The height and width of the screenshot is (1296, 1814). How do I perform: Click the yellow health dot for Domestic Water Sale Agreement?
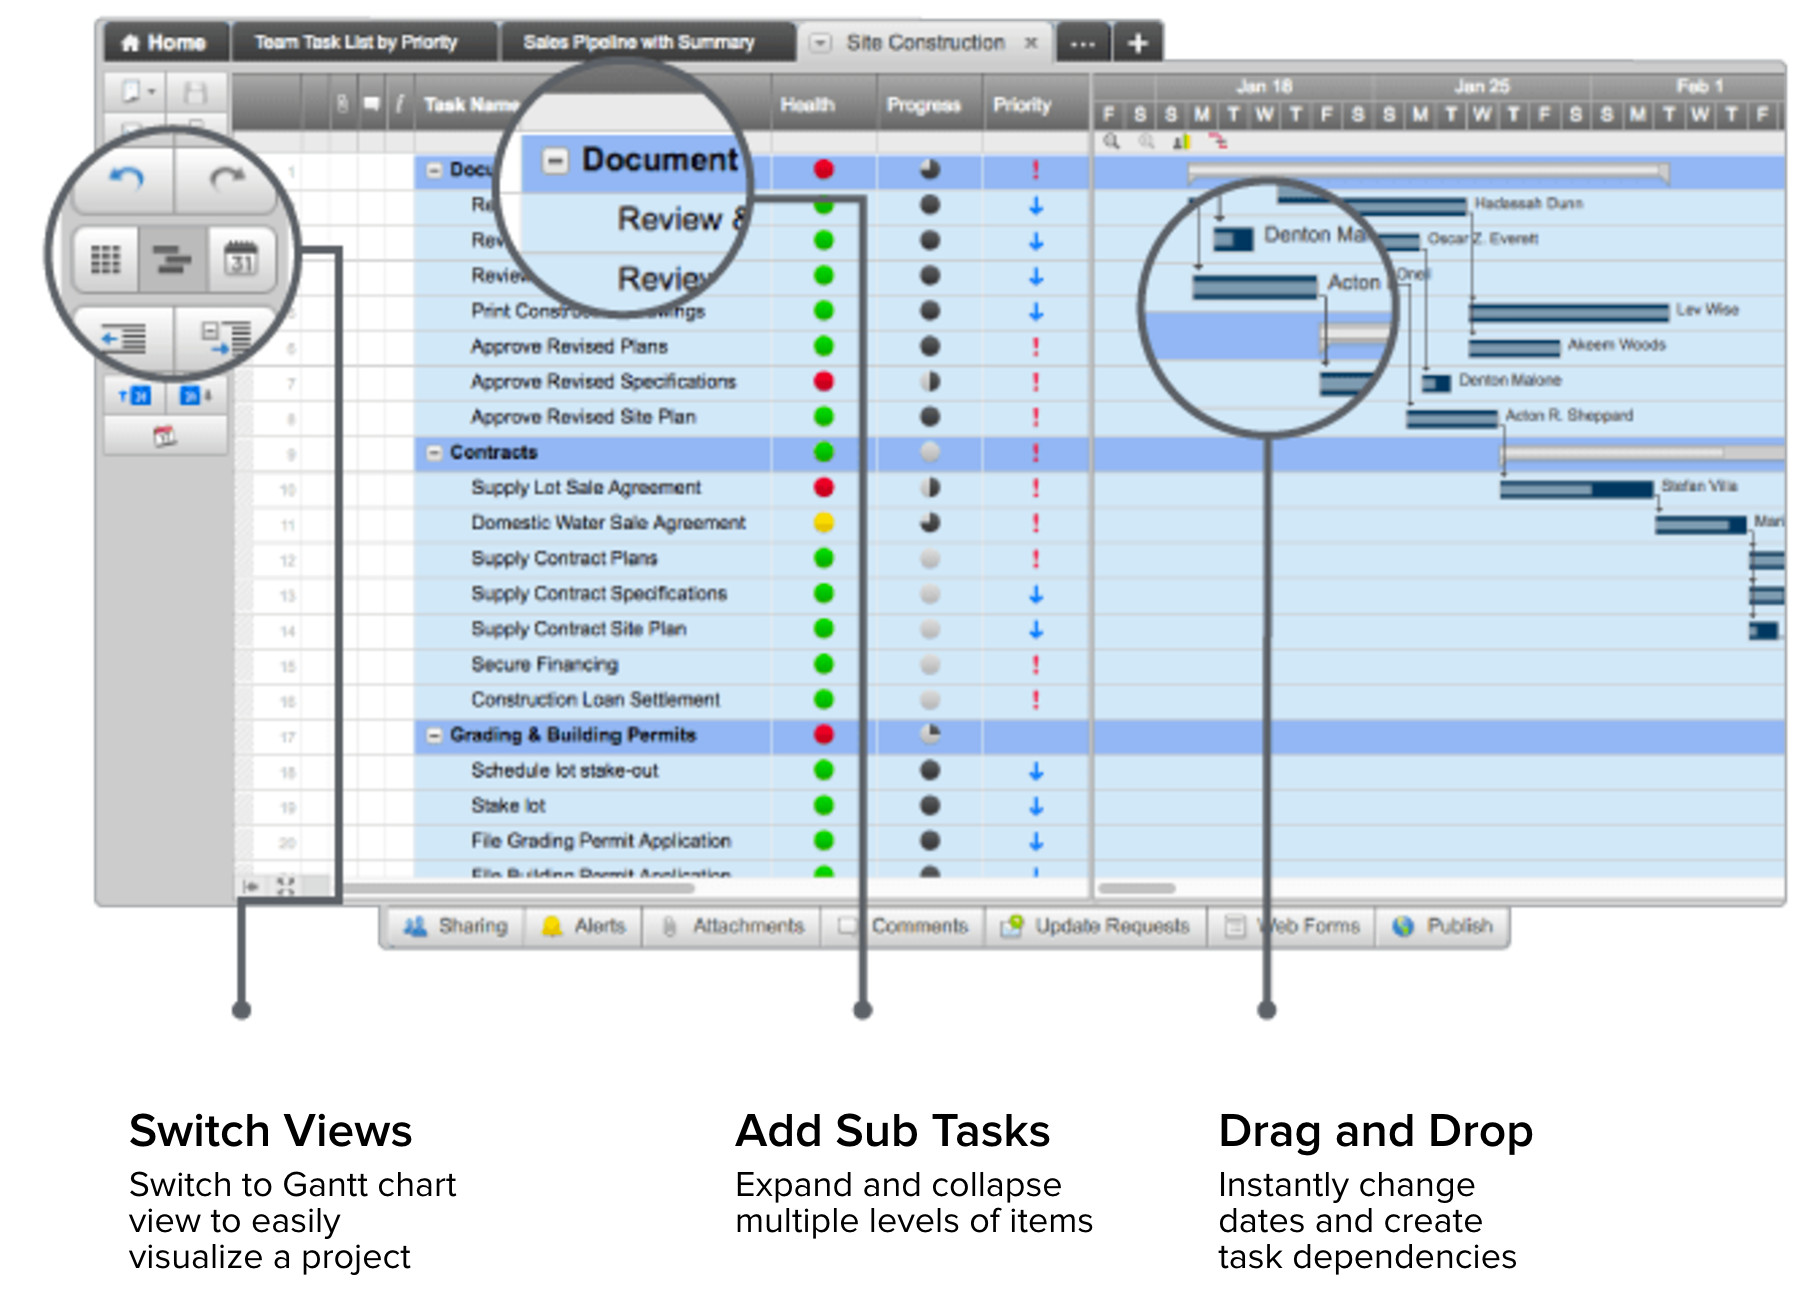click(824, 523)
